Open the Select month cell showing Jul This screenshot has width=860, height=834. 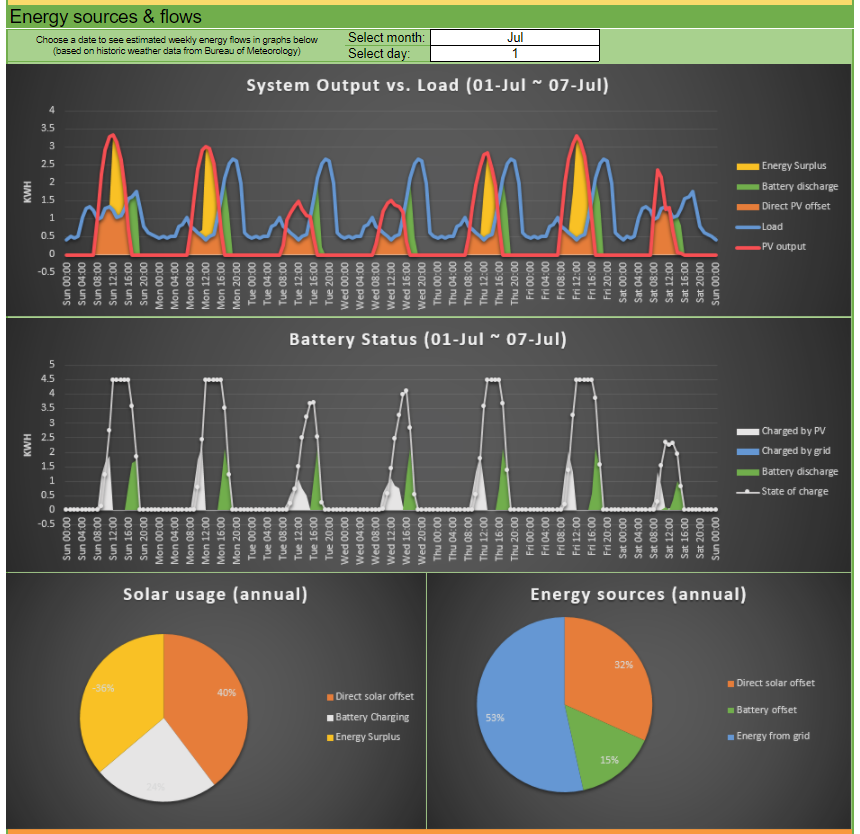515,38
